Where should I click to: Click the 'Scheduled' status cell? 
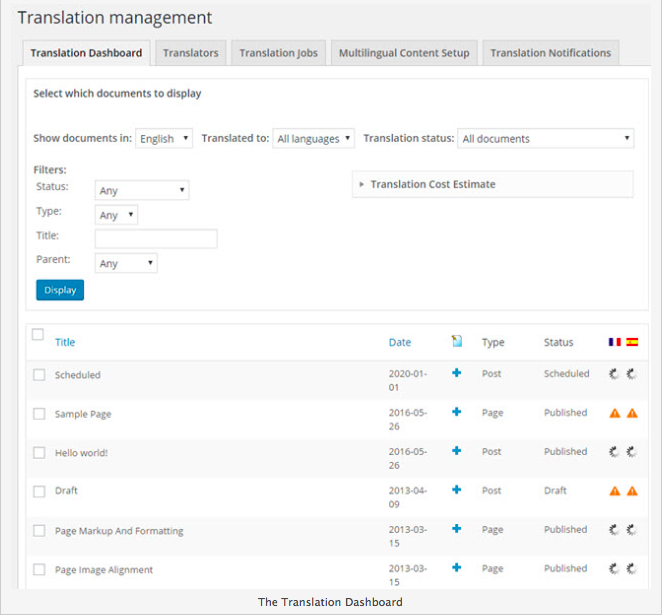[x=567, y=374]
